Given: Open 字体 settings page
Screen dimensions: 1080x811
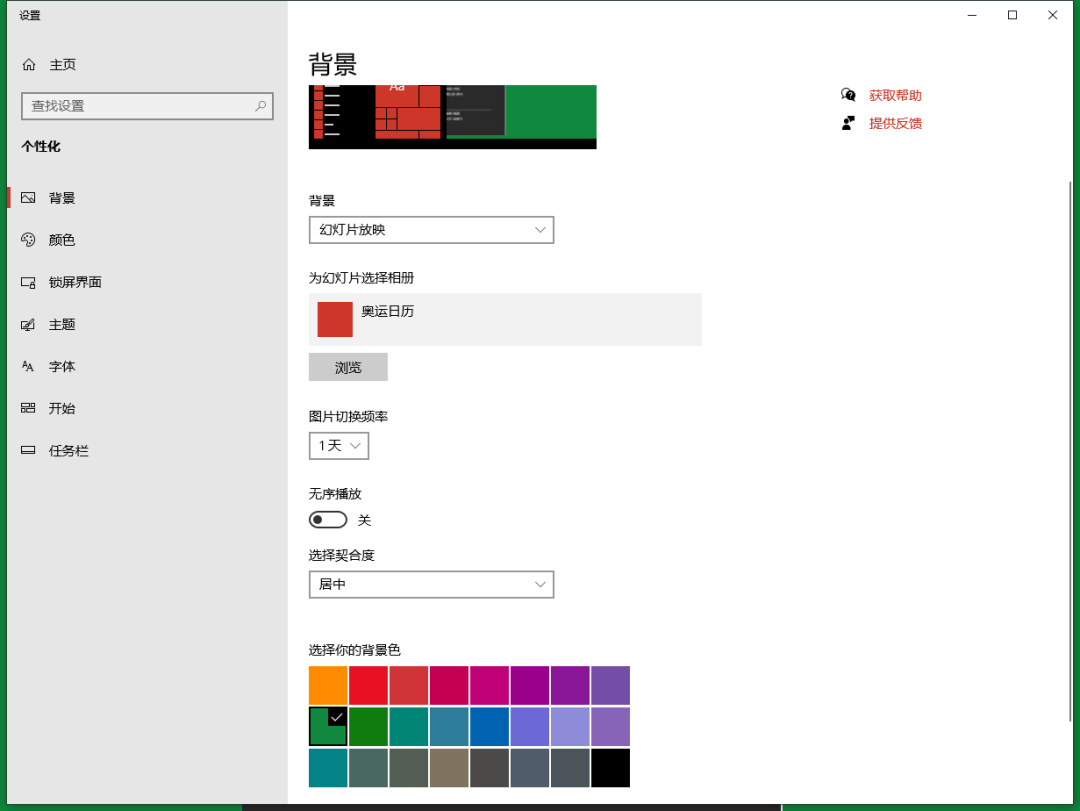Looking at the screenshot, I should (x=62, y=367).
